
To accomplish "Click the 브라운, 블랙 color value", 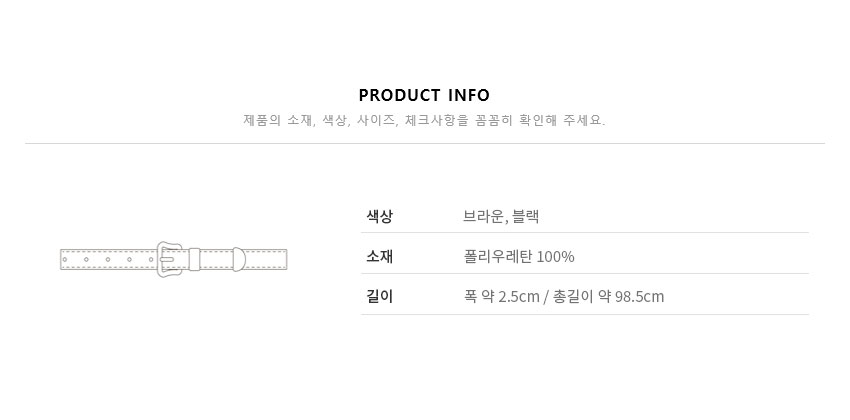I will [x=501, y=217].
